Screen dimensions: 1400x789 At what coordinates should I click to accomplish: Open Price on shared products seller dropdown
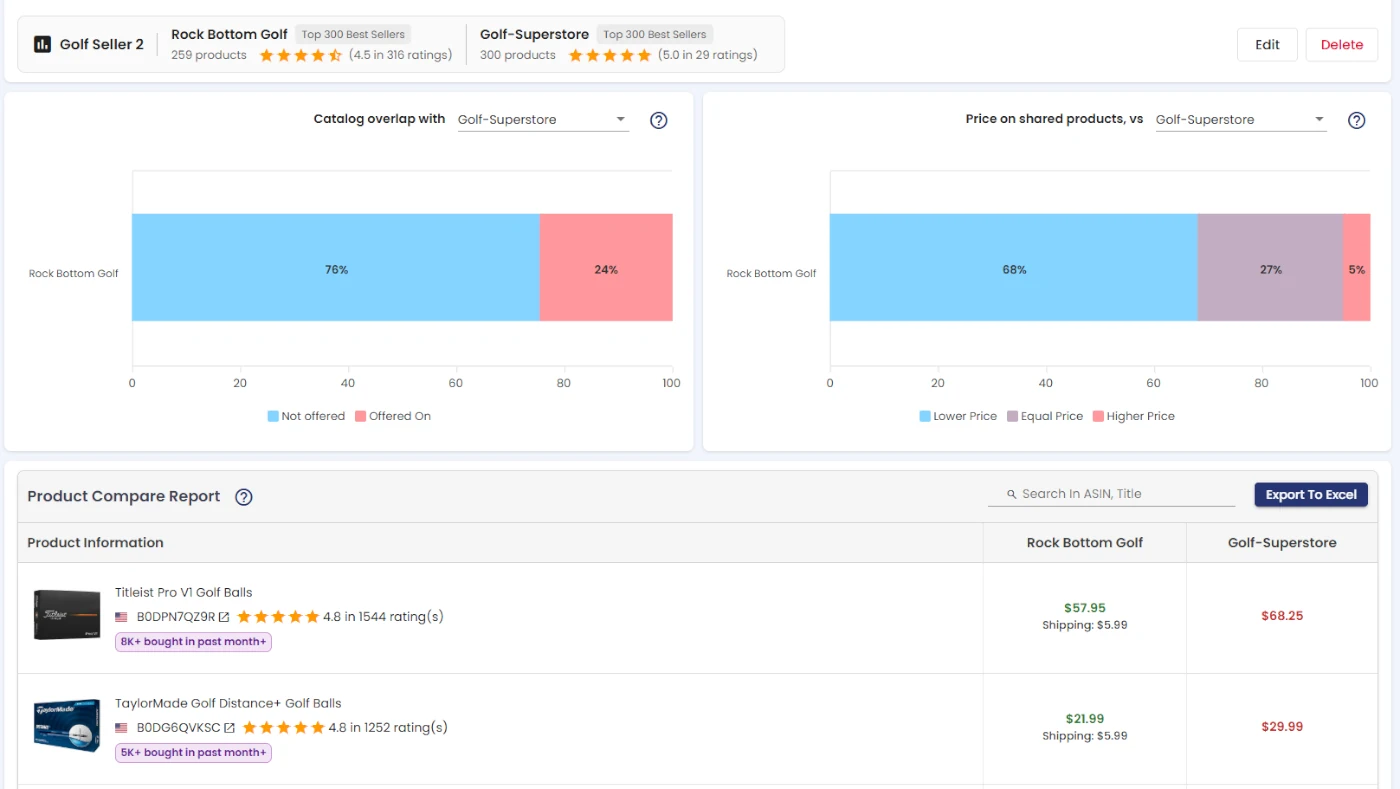[x=1241, y=120]
